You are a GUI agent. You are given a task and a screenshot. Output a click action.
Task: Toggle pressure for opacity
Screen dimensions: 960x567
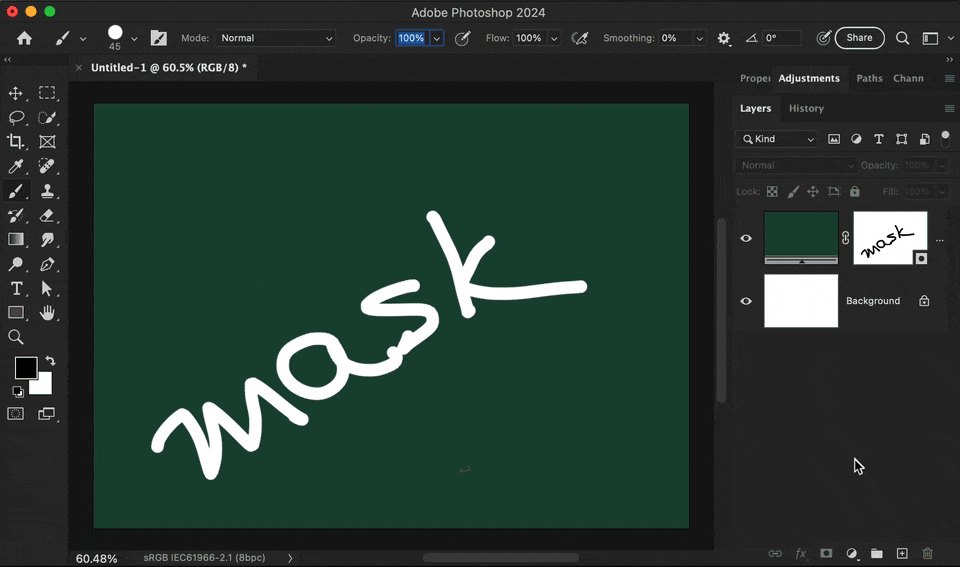463,38
